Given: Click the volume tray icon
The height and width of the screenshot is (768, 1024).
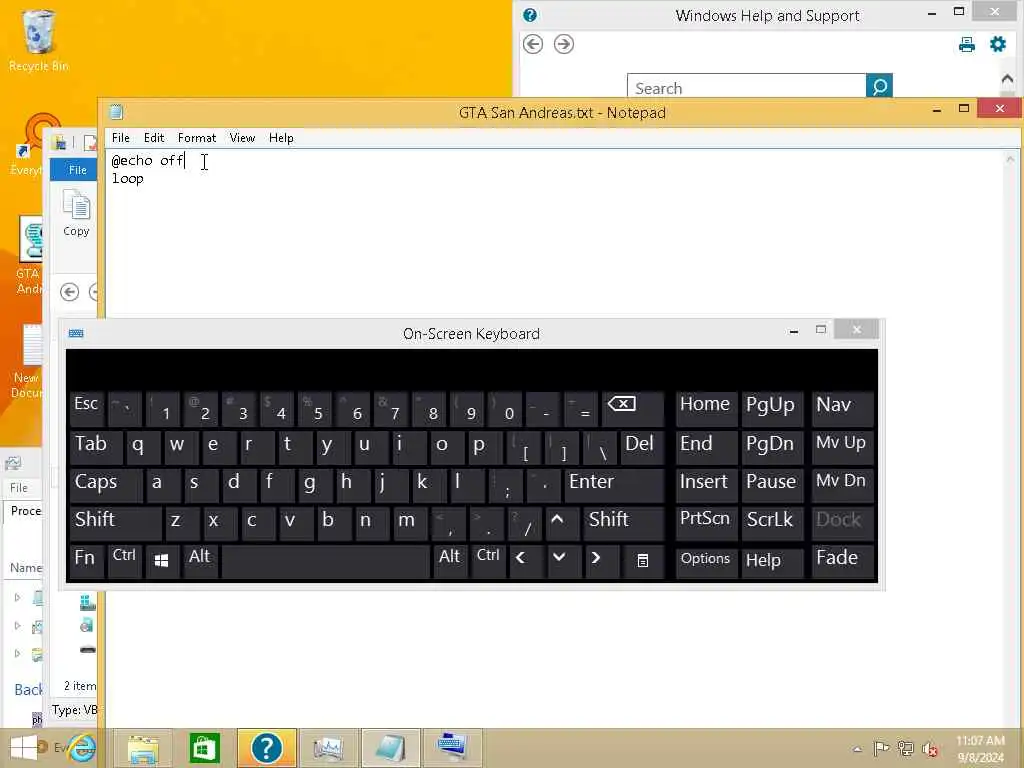Looking at the screenshot, I should (x=930, y=749).
